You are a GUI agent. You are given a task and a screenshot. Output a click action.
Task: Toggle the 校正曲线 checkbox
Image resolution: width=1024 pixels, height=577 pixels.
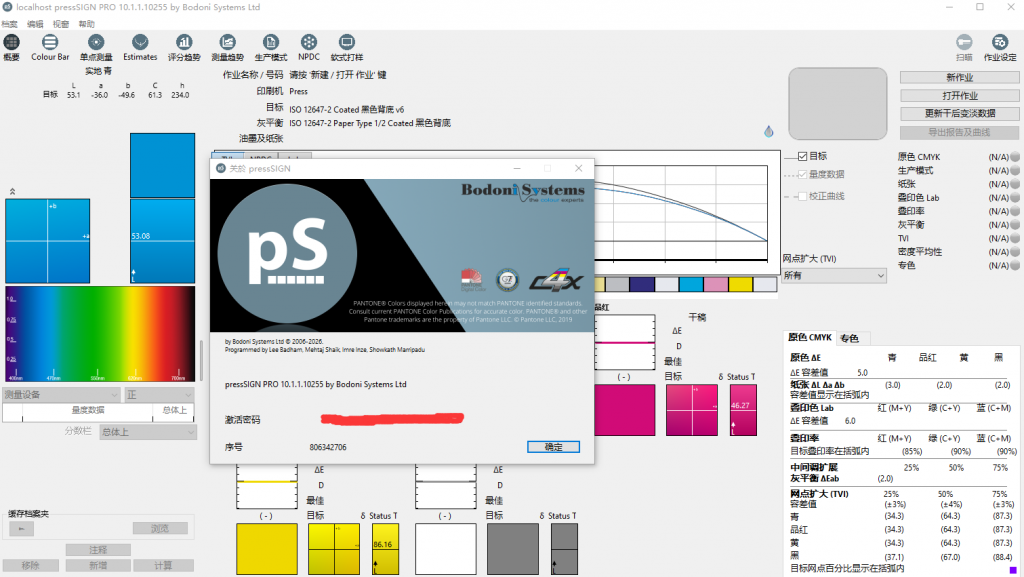click(803, 196)
